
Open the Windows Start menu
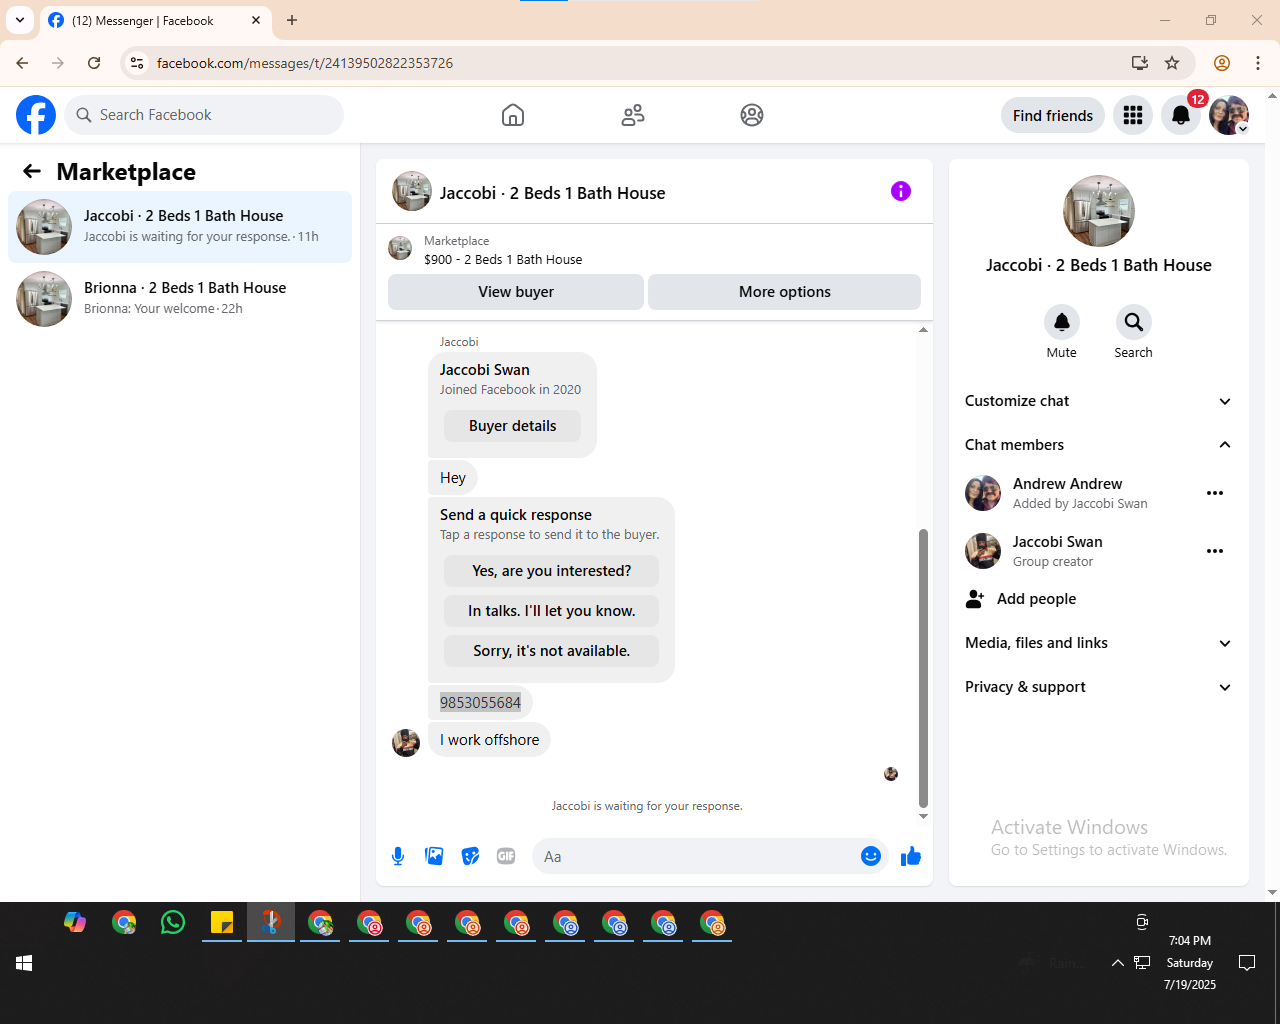point(24,963)
